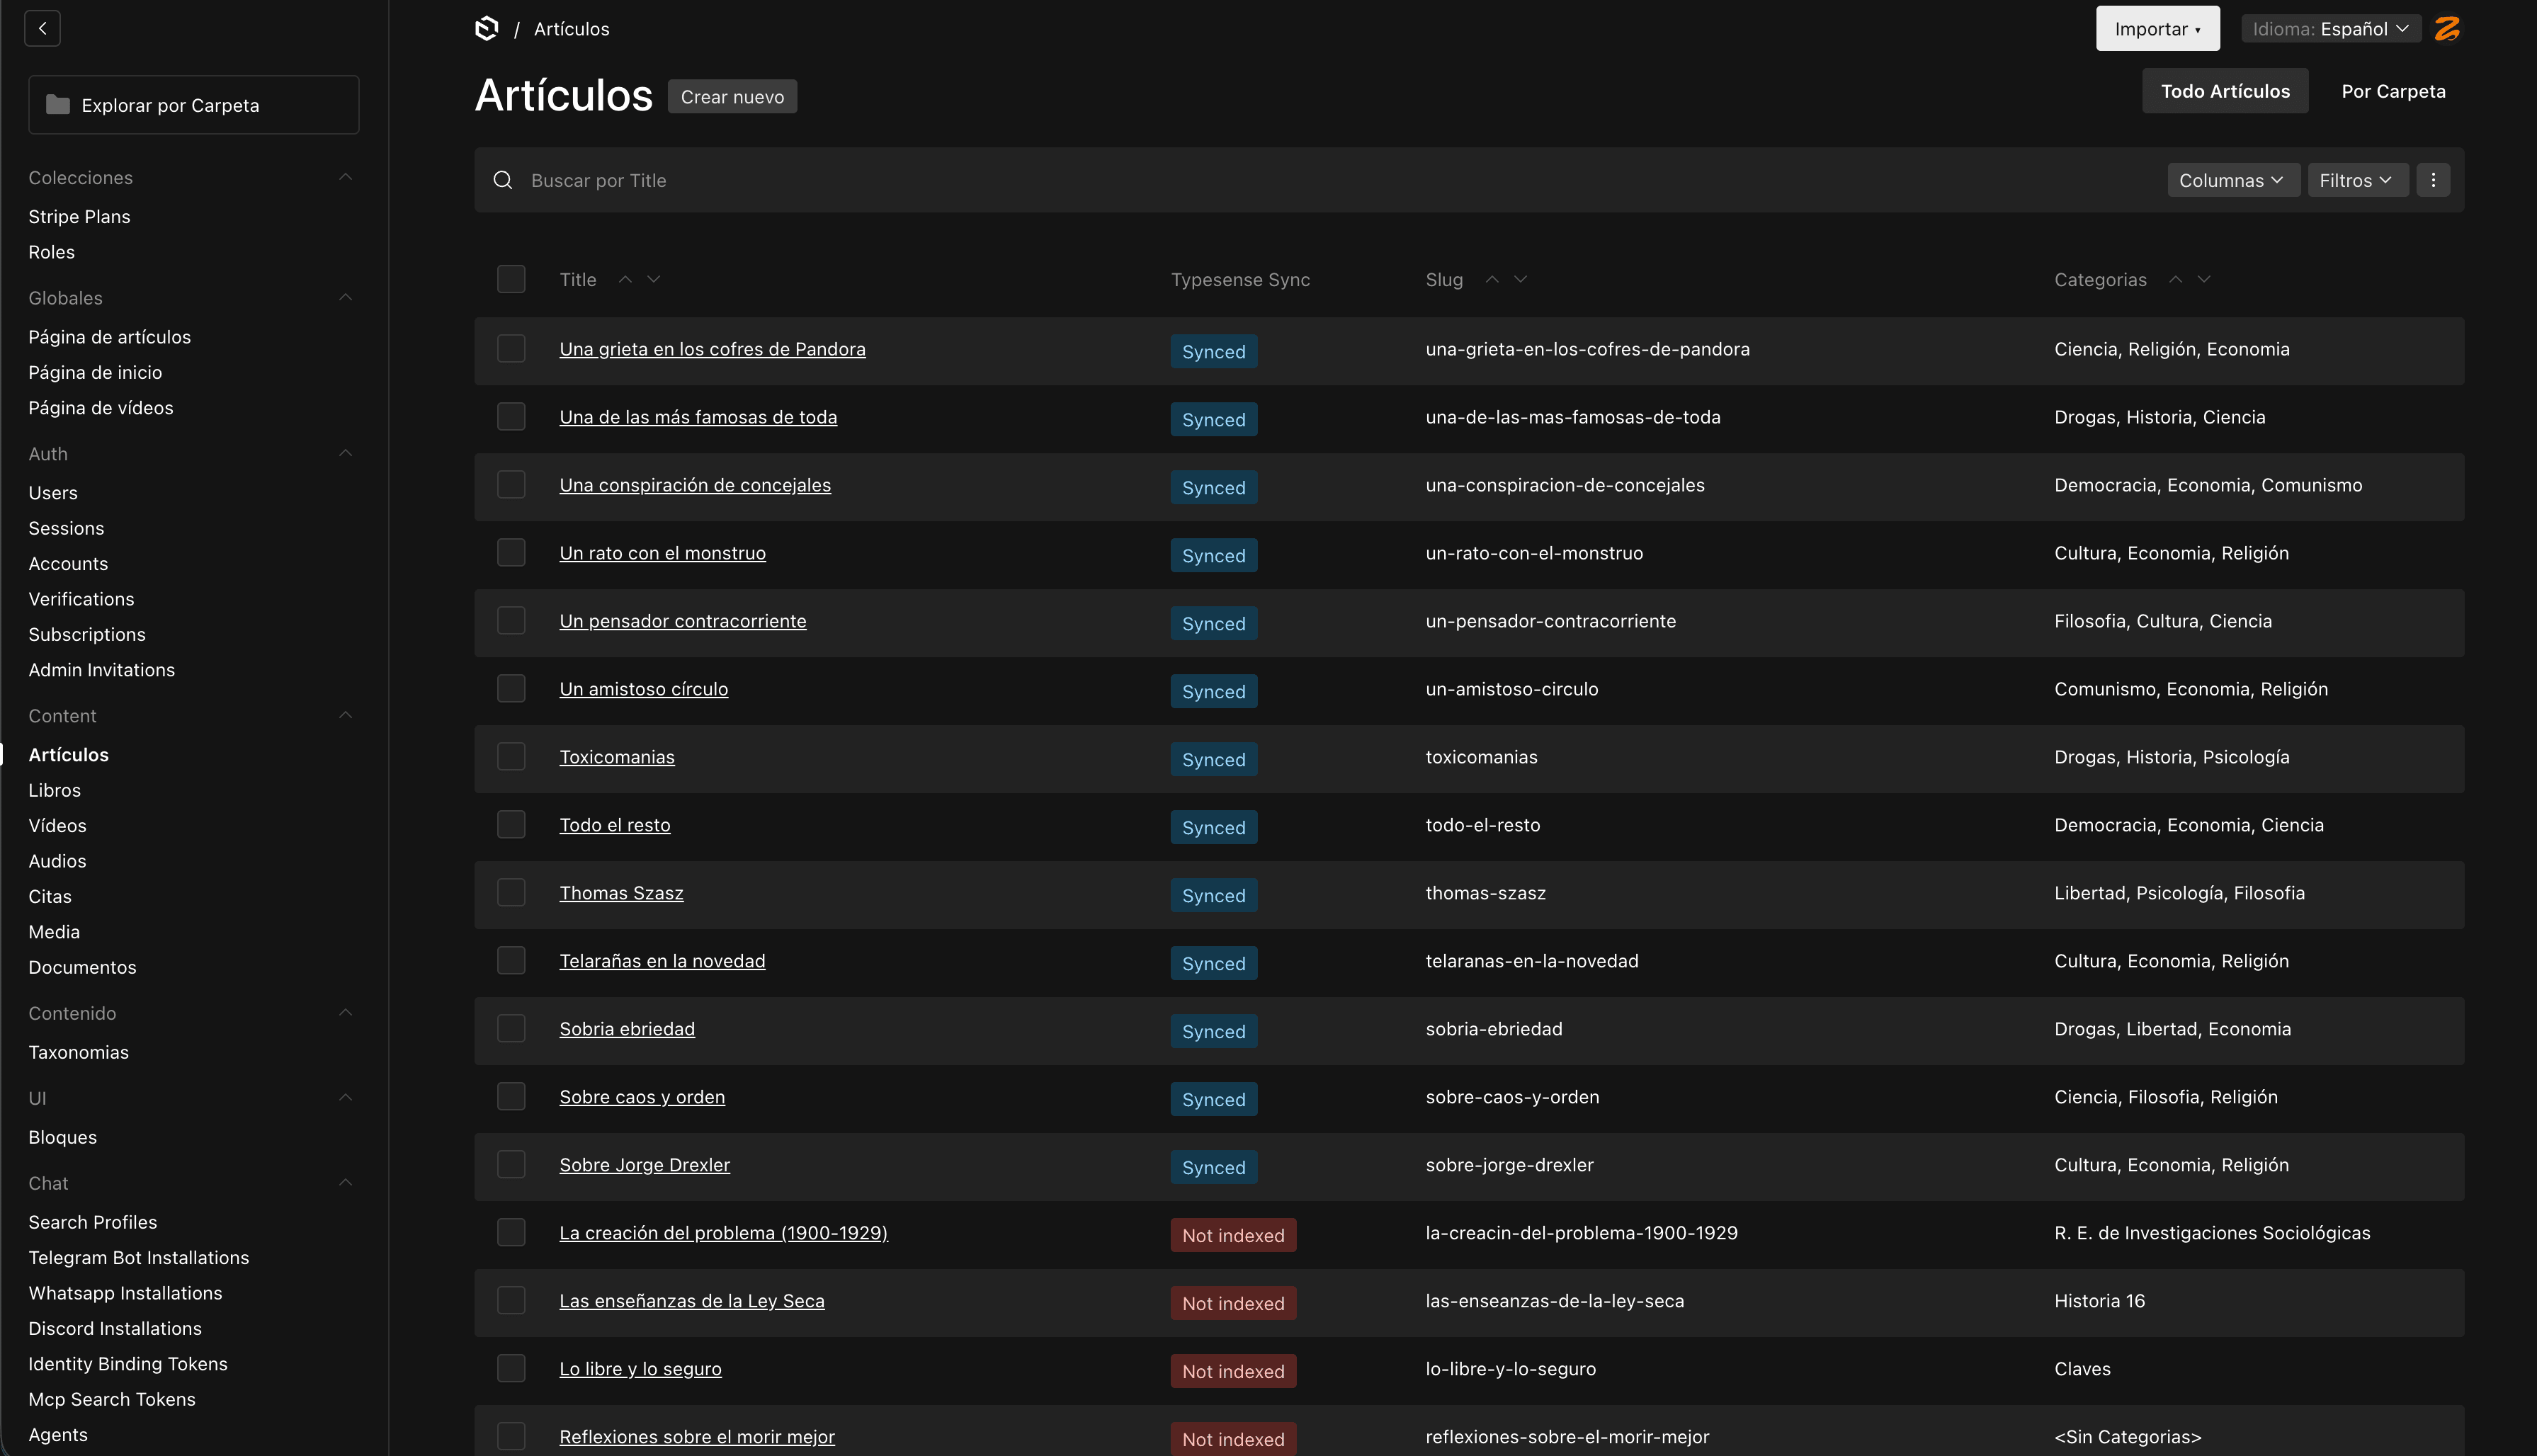2537x1456 pixels.
Task: Check the Un rato con el monstruo row
Action: [511, 553]
